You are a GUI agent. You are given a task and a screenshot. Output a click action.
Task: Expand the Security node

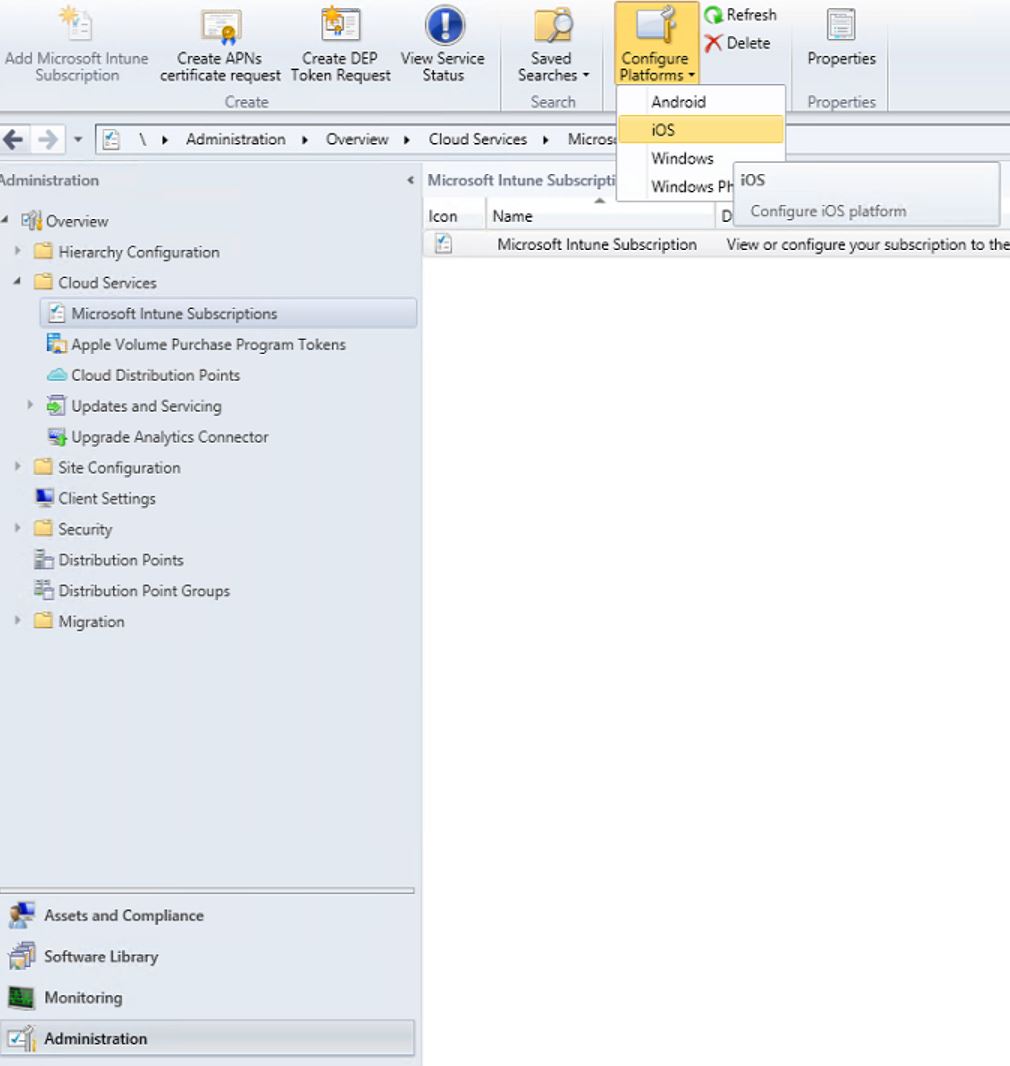point(18,528)
